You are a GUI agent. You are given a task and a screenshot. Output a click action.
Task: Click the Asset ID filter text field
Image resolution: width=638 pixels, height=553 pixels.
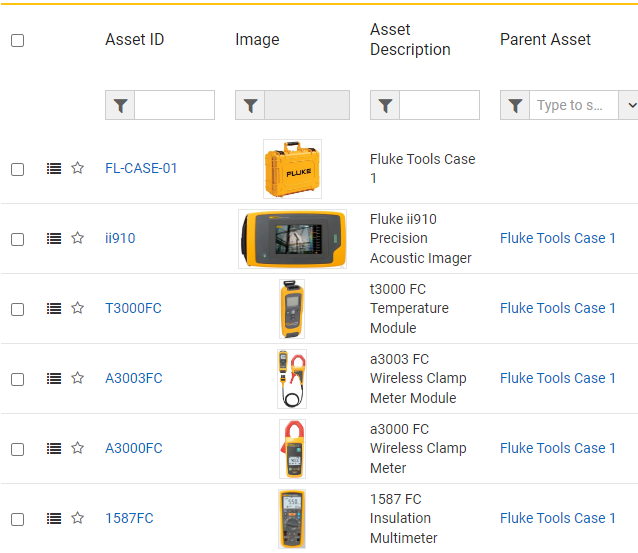click(175, 105)
